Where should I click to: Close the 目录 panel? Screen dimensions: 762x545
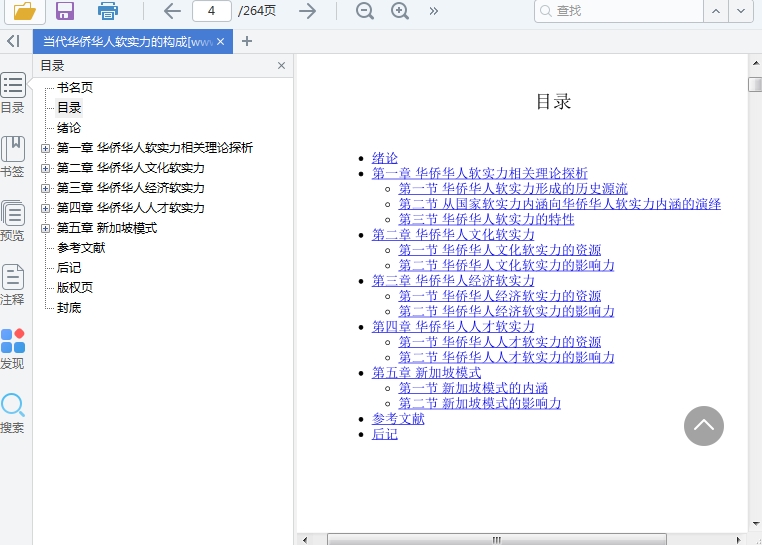pyautogui.click(x=281, y=66)
